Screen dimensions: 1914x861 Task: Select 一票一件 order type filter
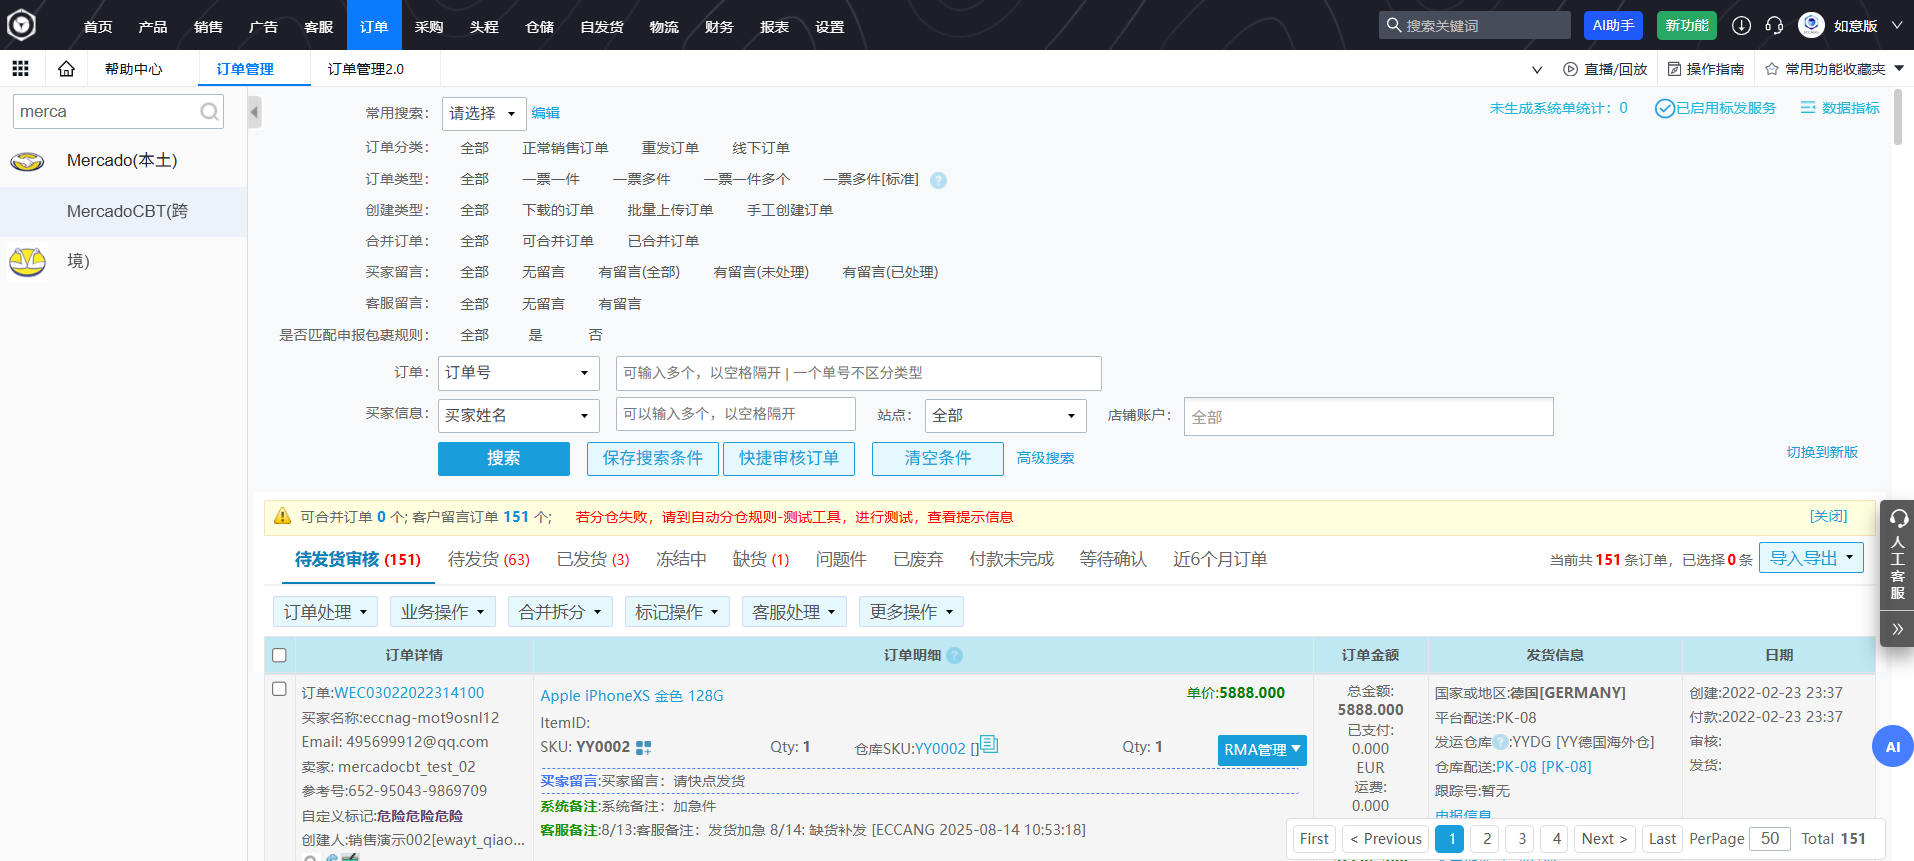[x=551, y=179]
